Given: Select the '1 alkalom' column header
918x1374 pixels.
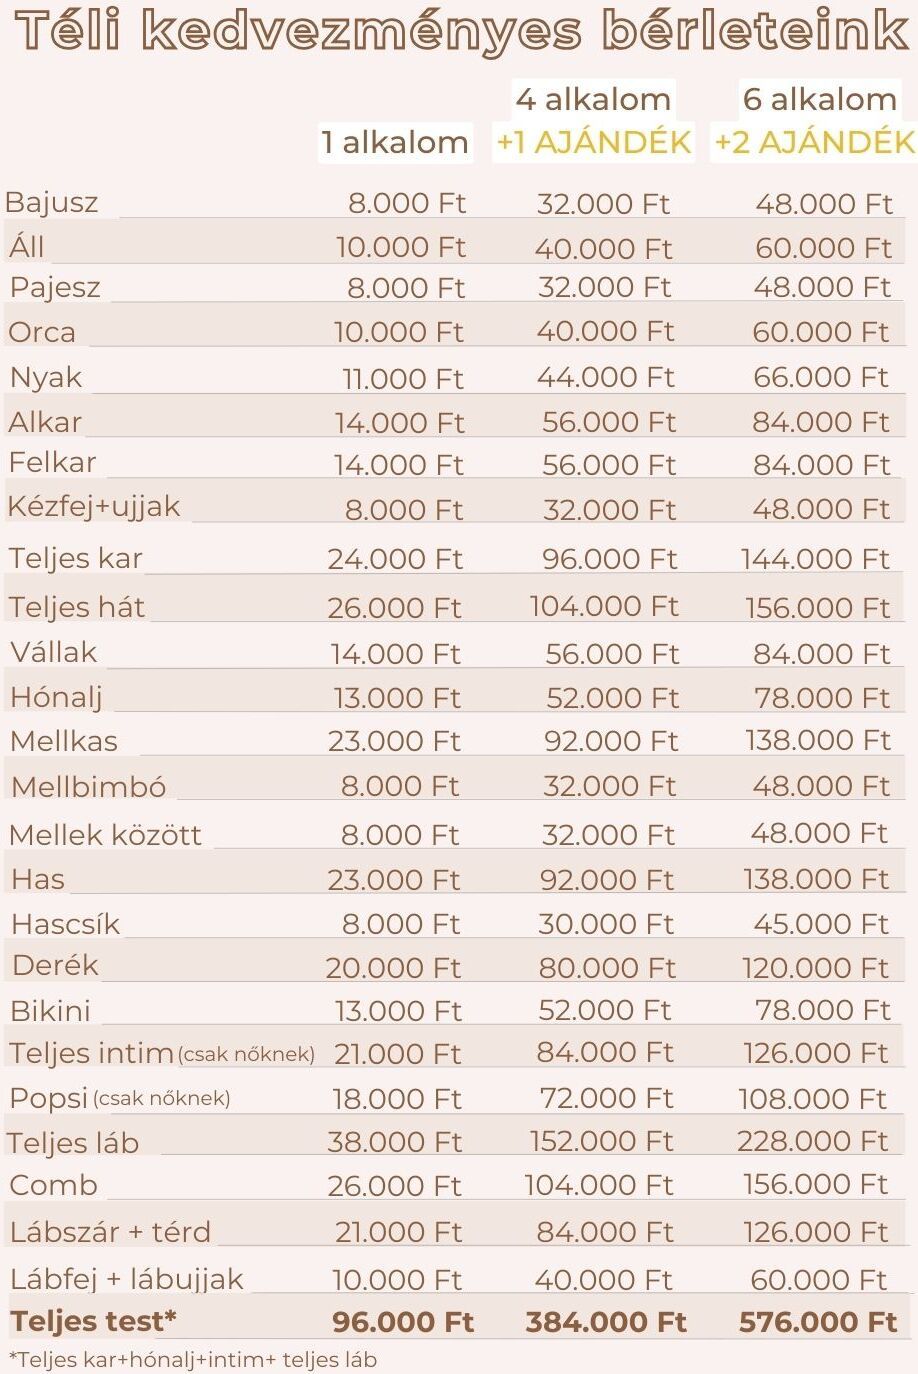Looking at the screenshot, I should (395, 143).
